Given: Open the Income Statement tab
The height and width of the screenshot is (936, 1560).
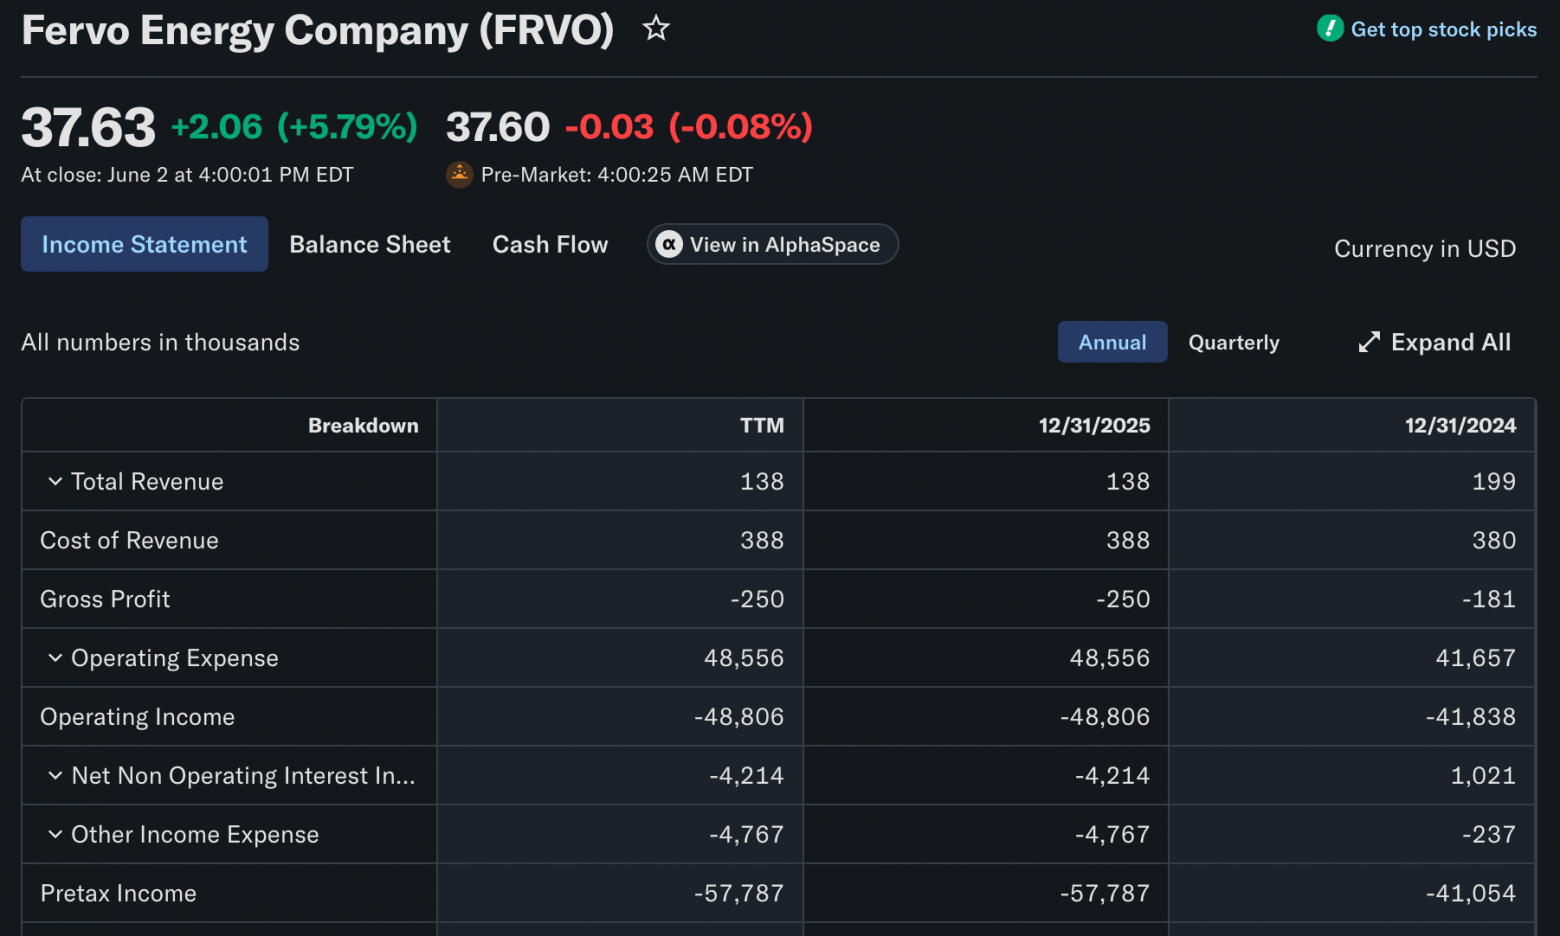Looking at the screenshot, I should point(144,244).
